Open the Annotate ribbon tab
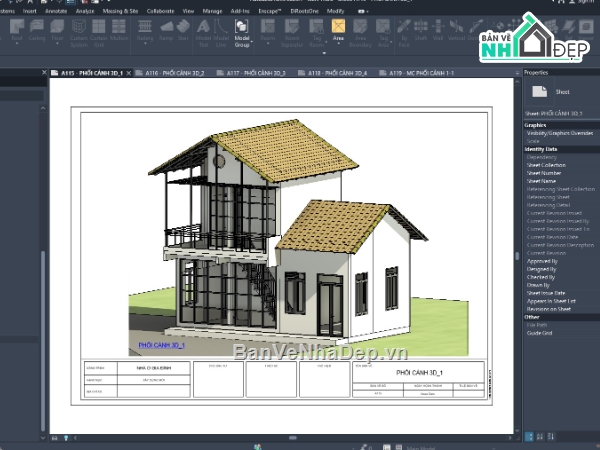The width and height of the screenshot is (600, 450). point(56,11)
